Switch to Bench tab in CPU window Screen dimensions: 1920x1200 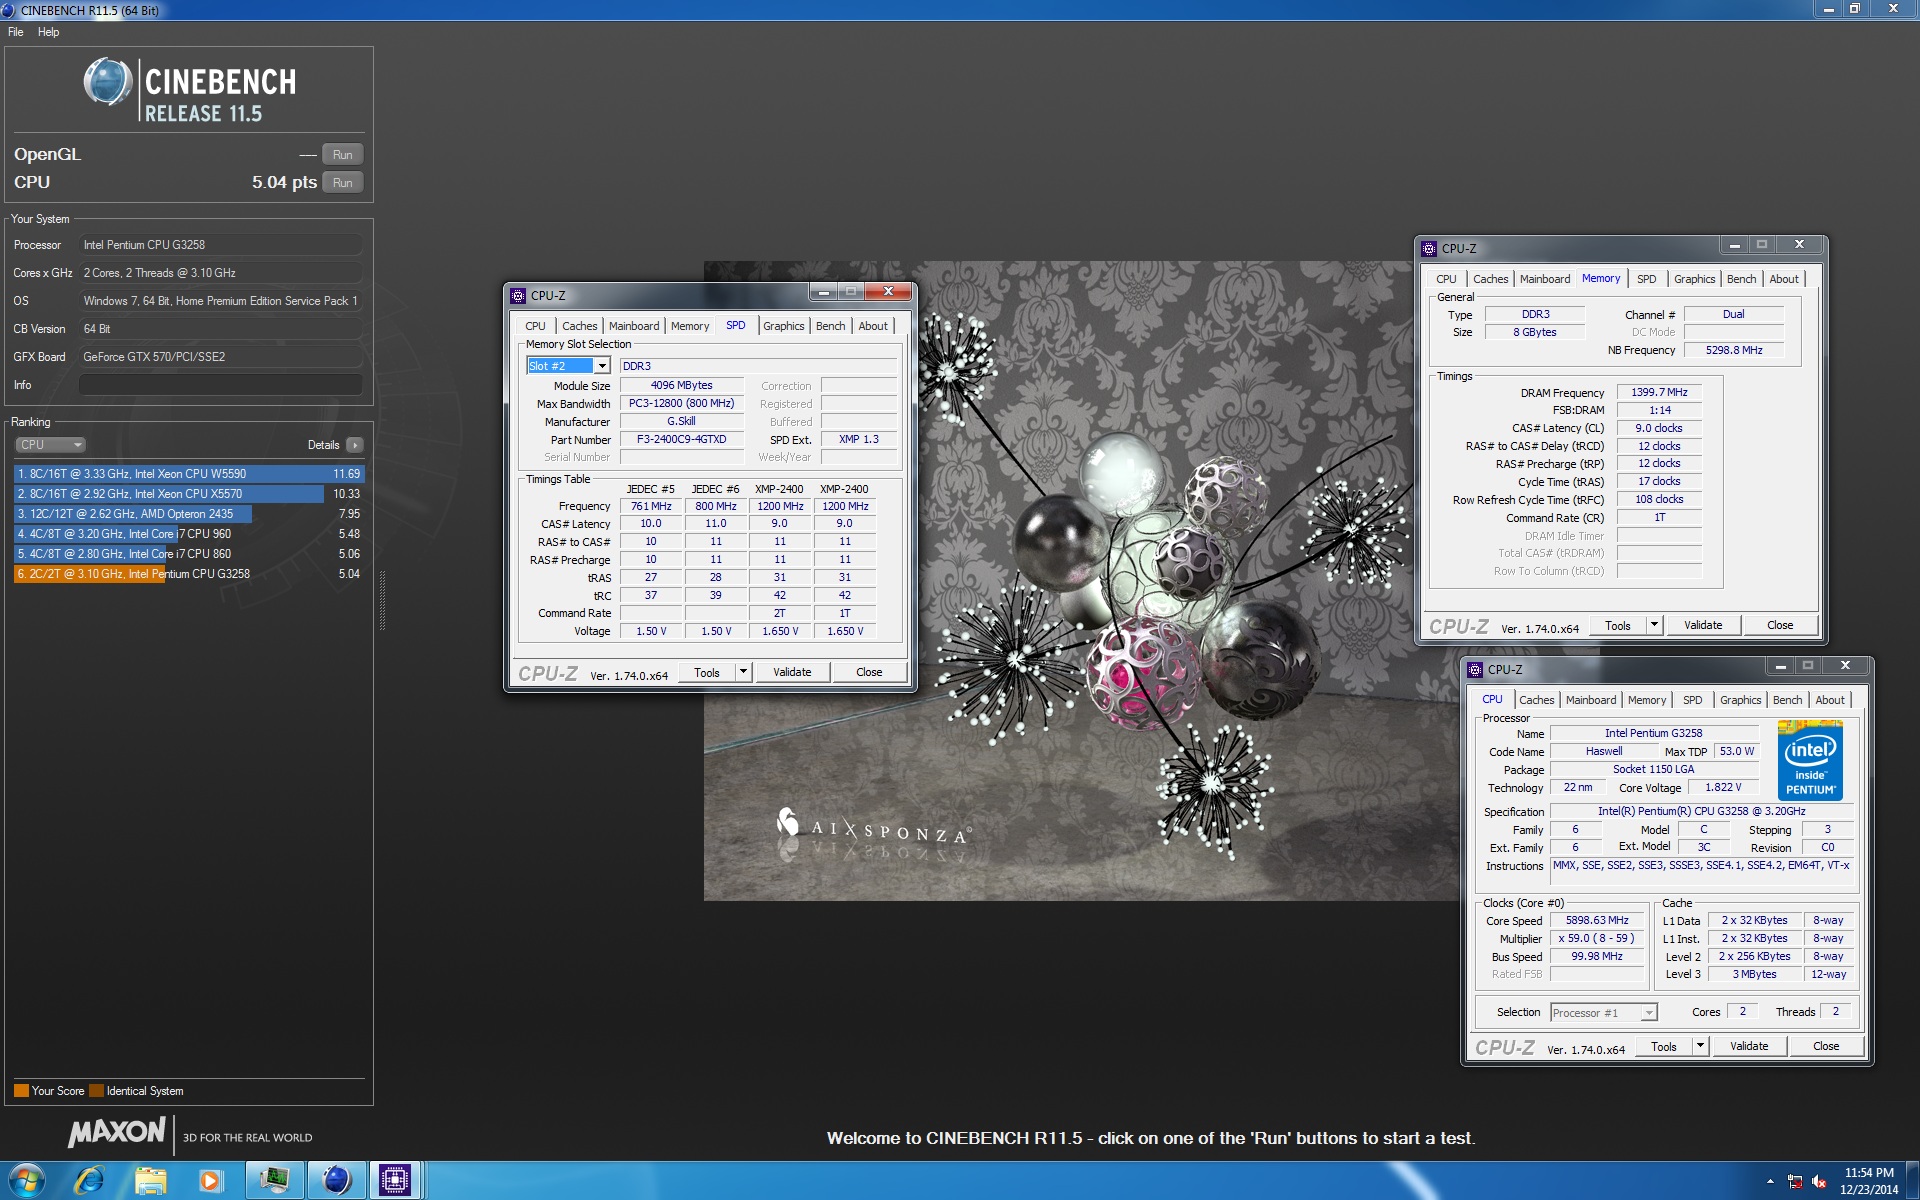1787,700
